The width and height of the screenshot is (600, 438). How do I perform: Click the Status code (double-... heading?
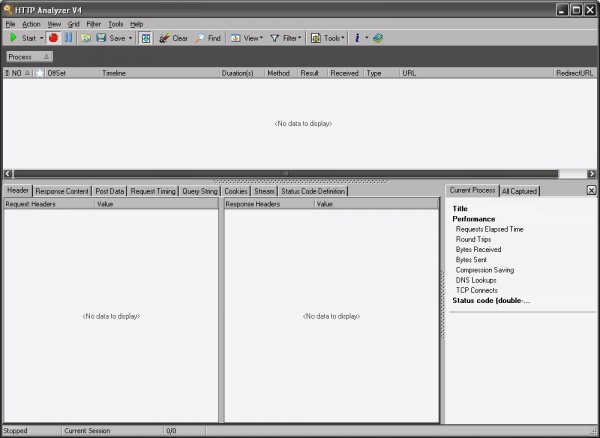491,301
